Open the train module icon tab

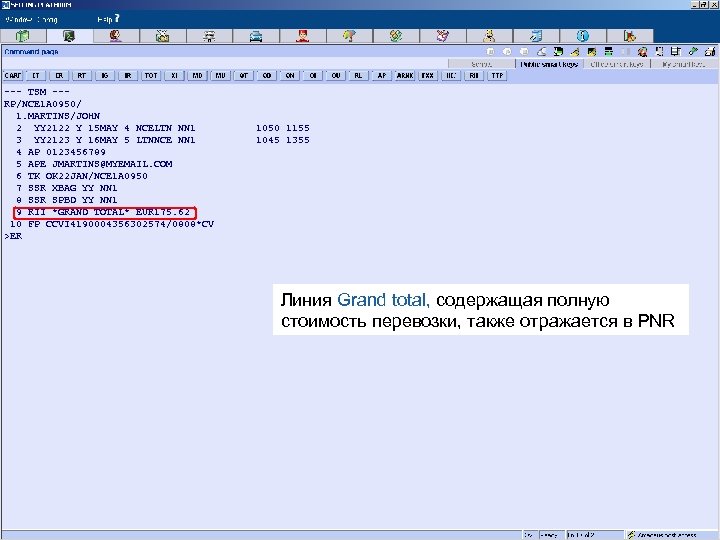(x=209, y=36)
